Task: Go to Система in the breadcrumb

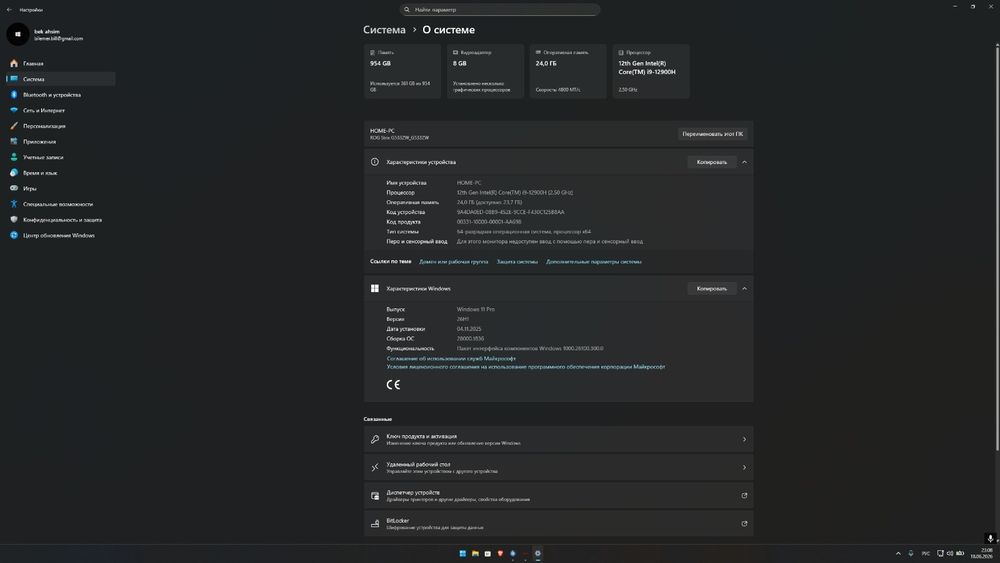Action: pos(384,30)
